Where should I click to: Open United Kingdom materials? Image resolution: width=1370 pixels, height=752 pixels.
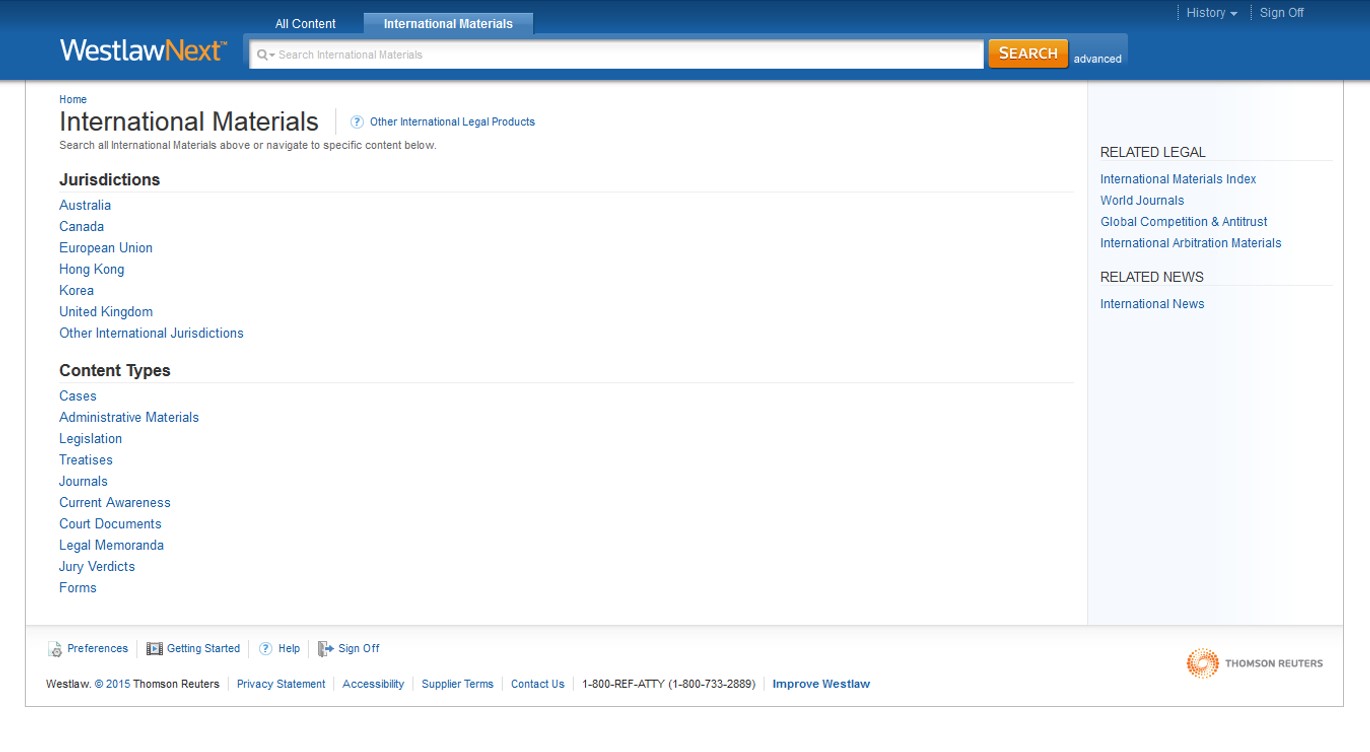click(106, 312)
